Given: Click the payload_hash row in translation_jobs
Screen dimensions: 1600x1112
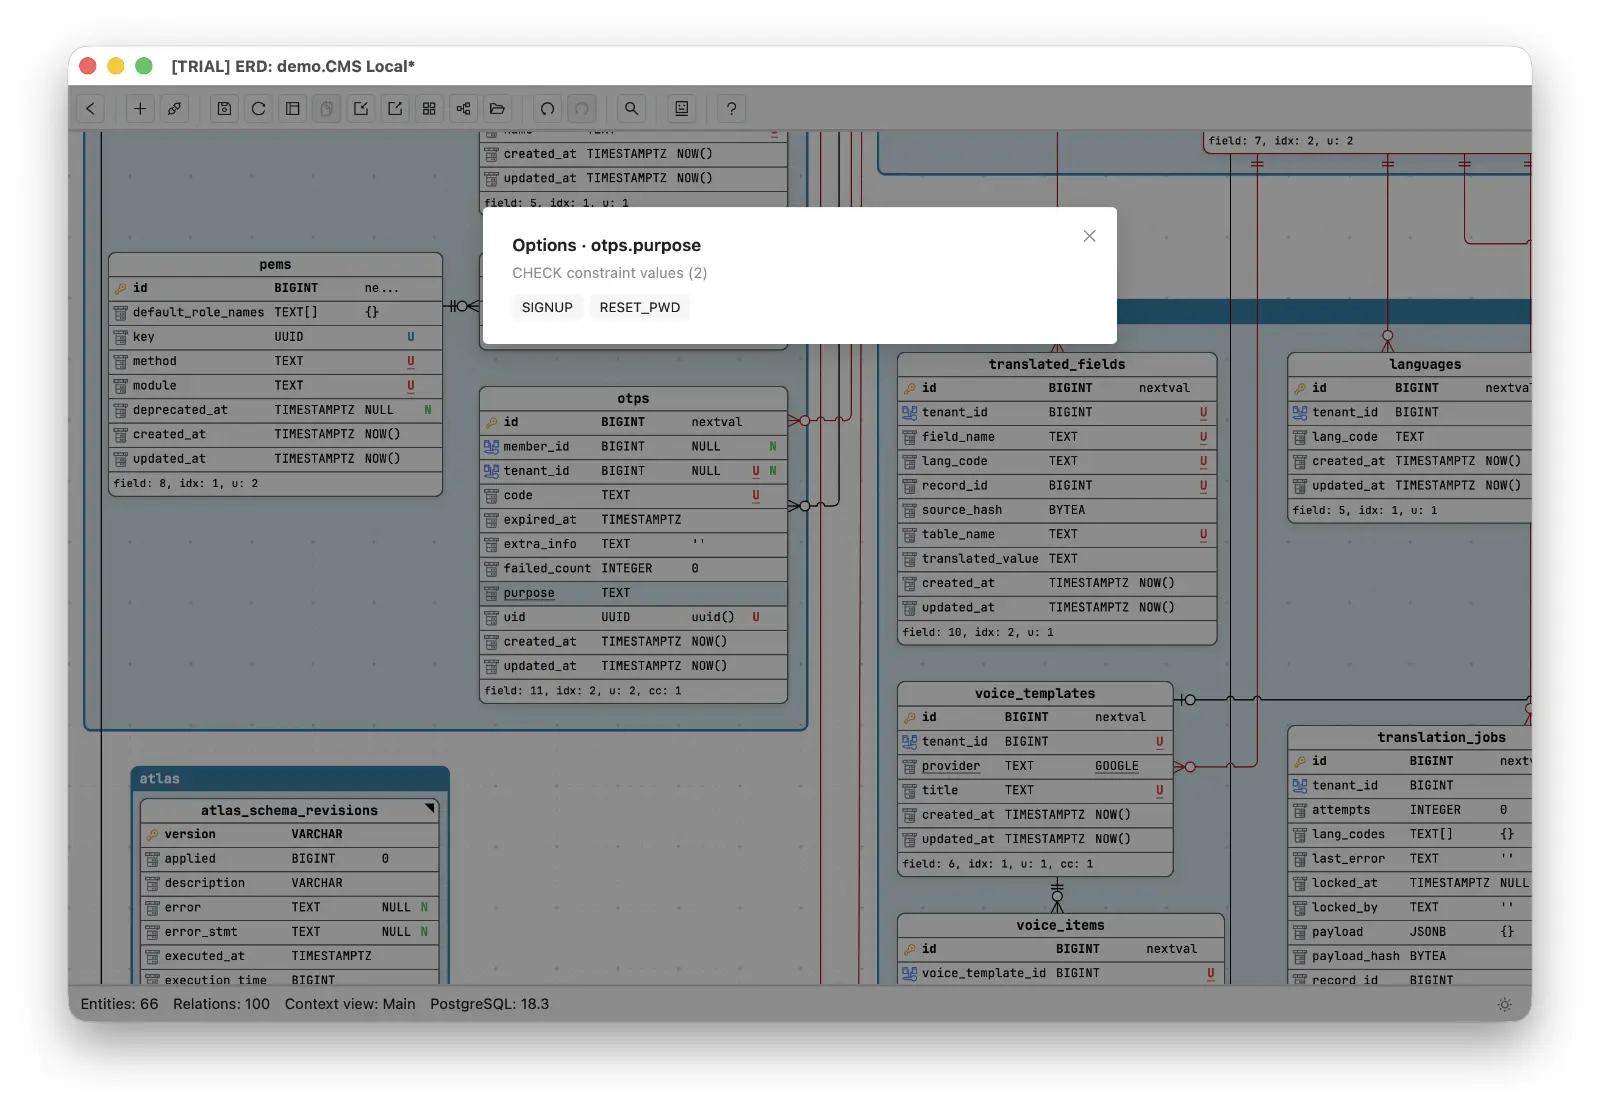Looking at the screenshot, I should pos(1410,956).
